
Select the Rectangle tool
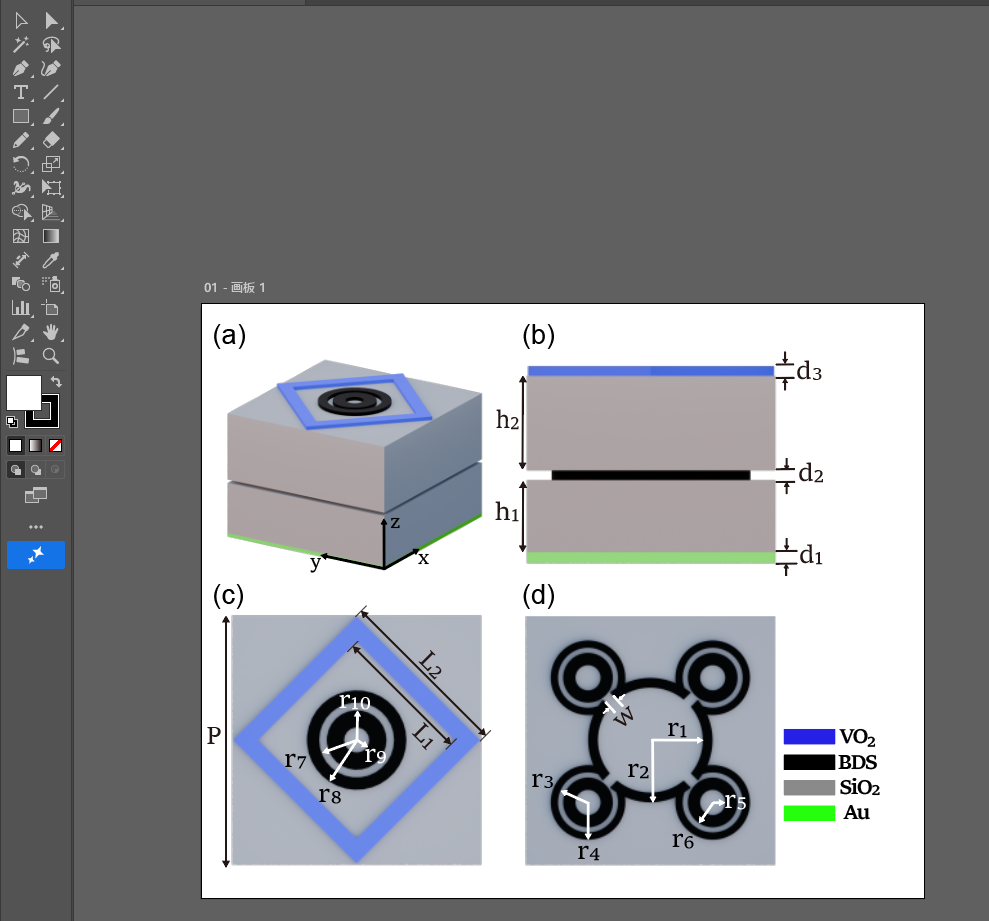click(x=21, y=117)
